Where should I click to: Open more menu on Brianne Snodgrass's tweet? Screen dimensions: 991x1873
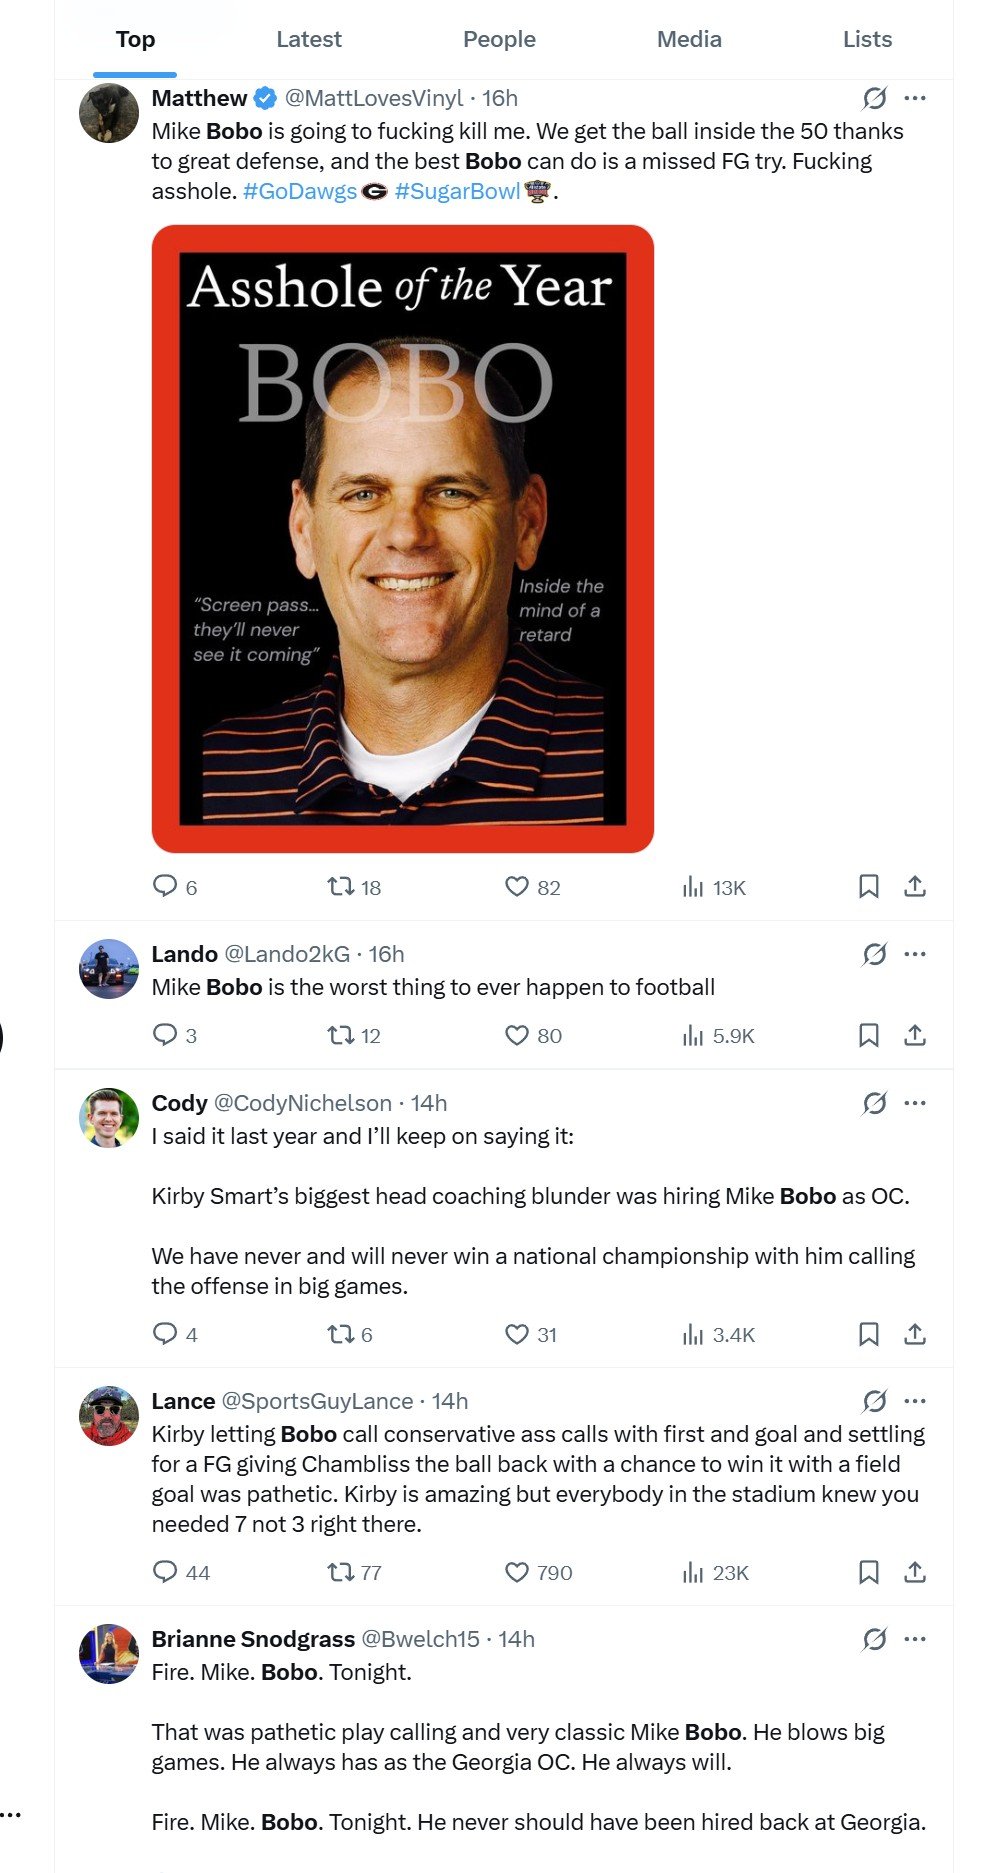914,1639
